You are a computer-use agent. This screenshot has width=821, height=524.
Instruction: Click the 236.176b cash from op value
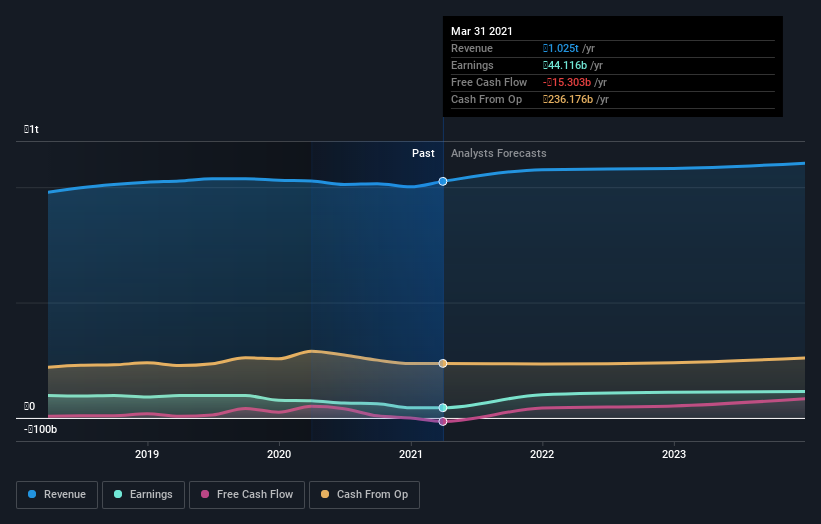pos(568,99)
